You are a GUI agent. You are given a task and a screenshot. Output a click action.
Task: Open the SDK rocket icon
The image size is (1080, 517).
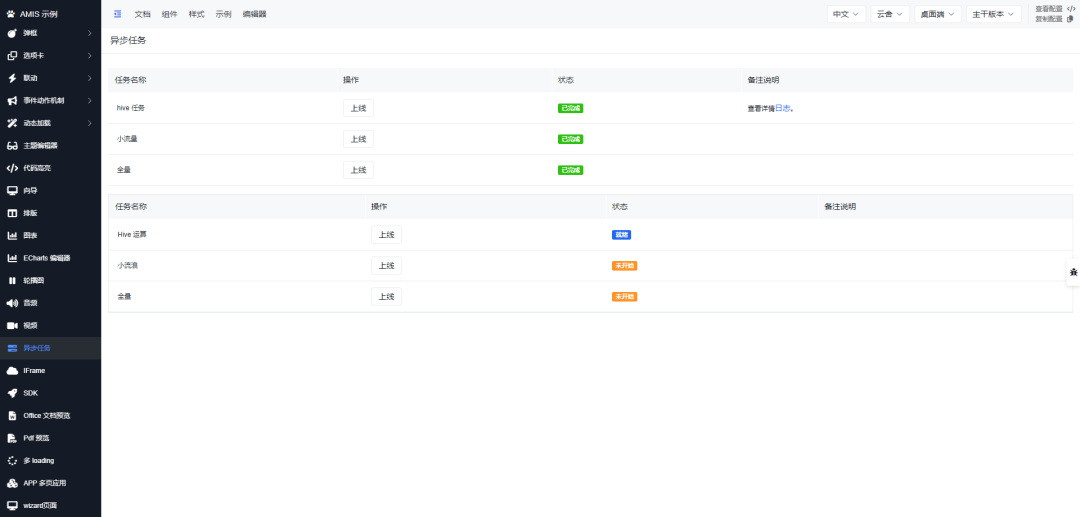click(x=12, y=393)
